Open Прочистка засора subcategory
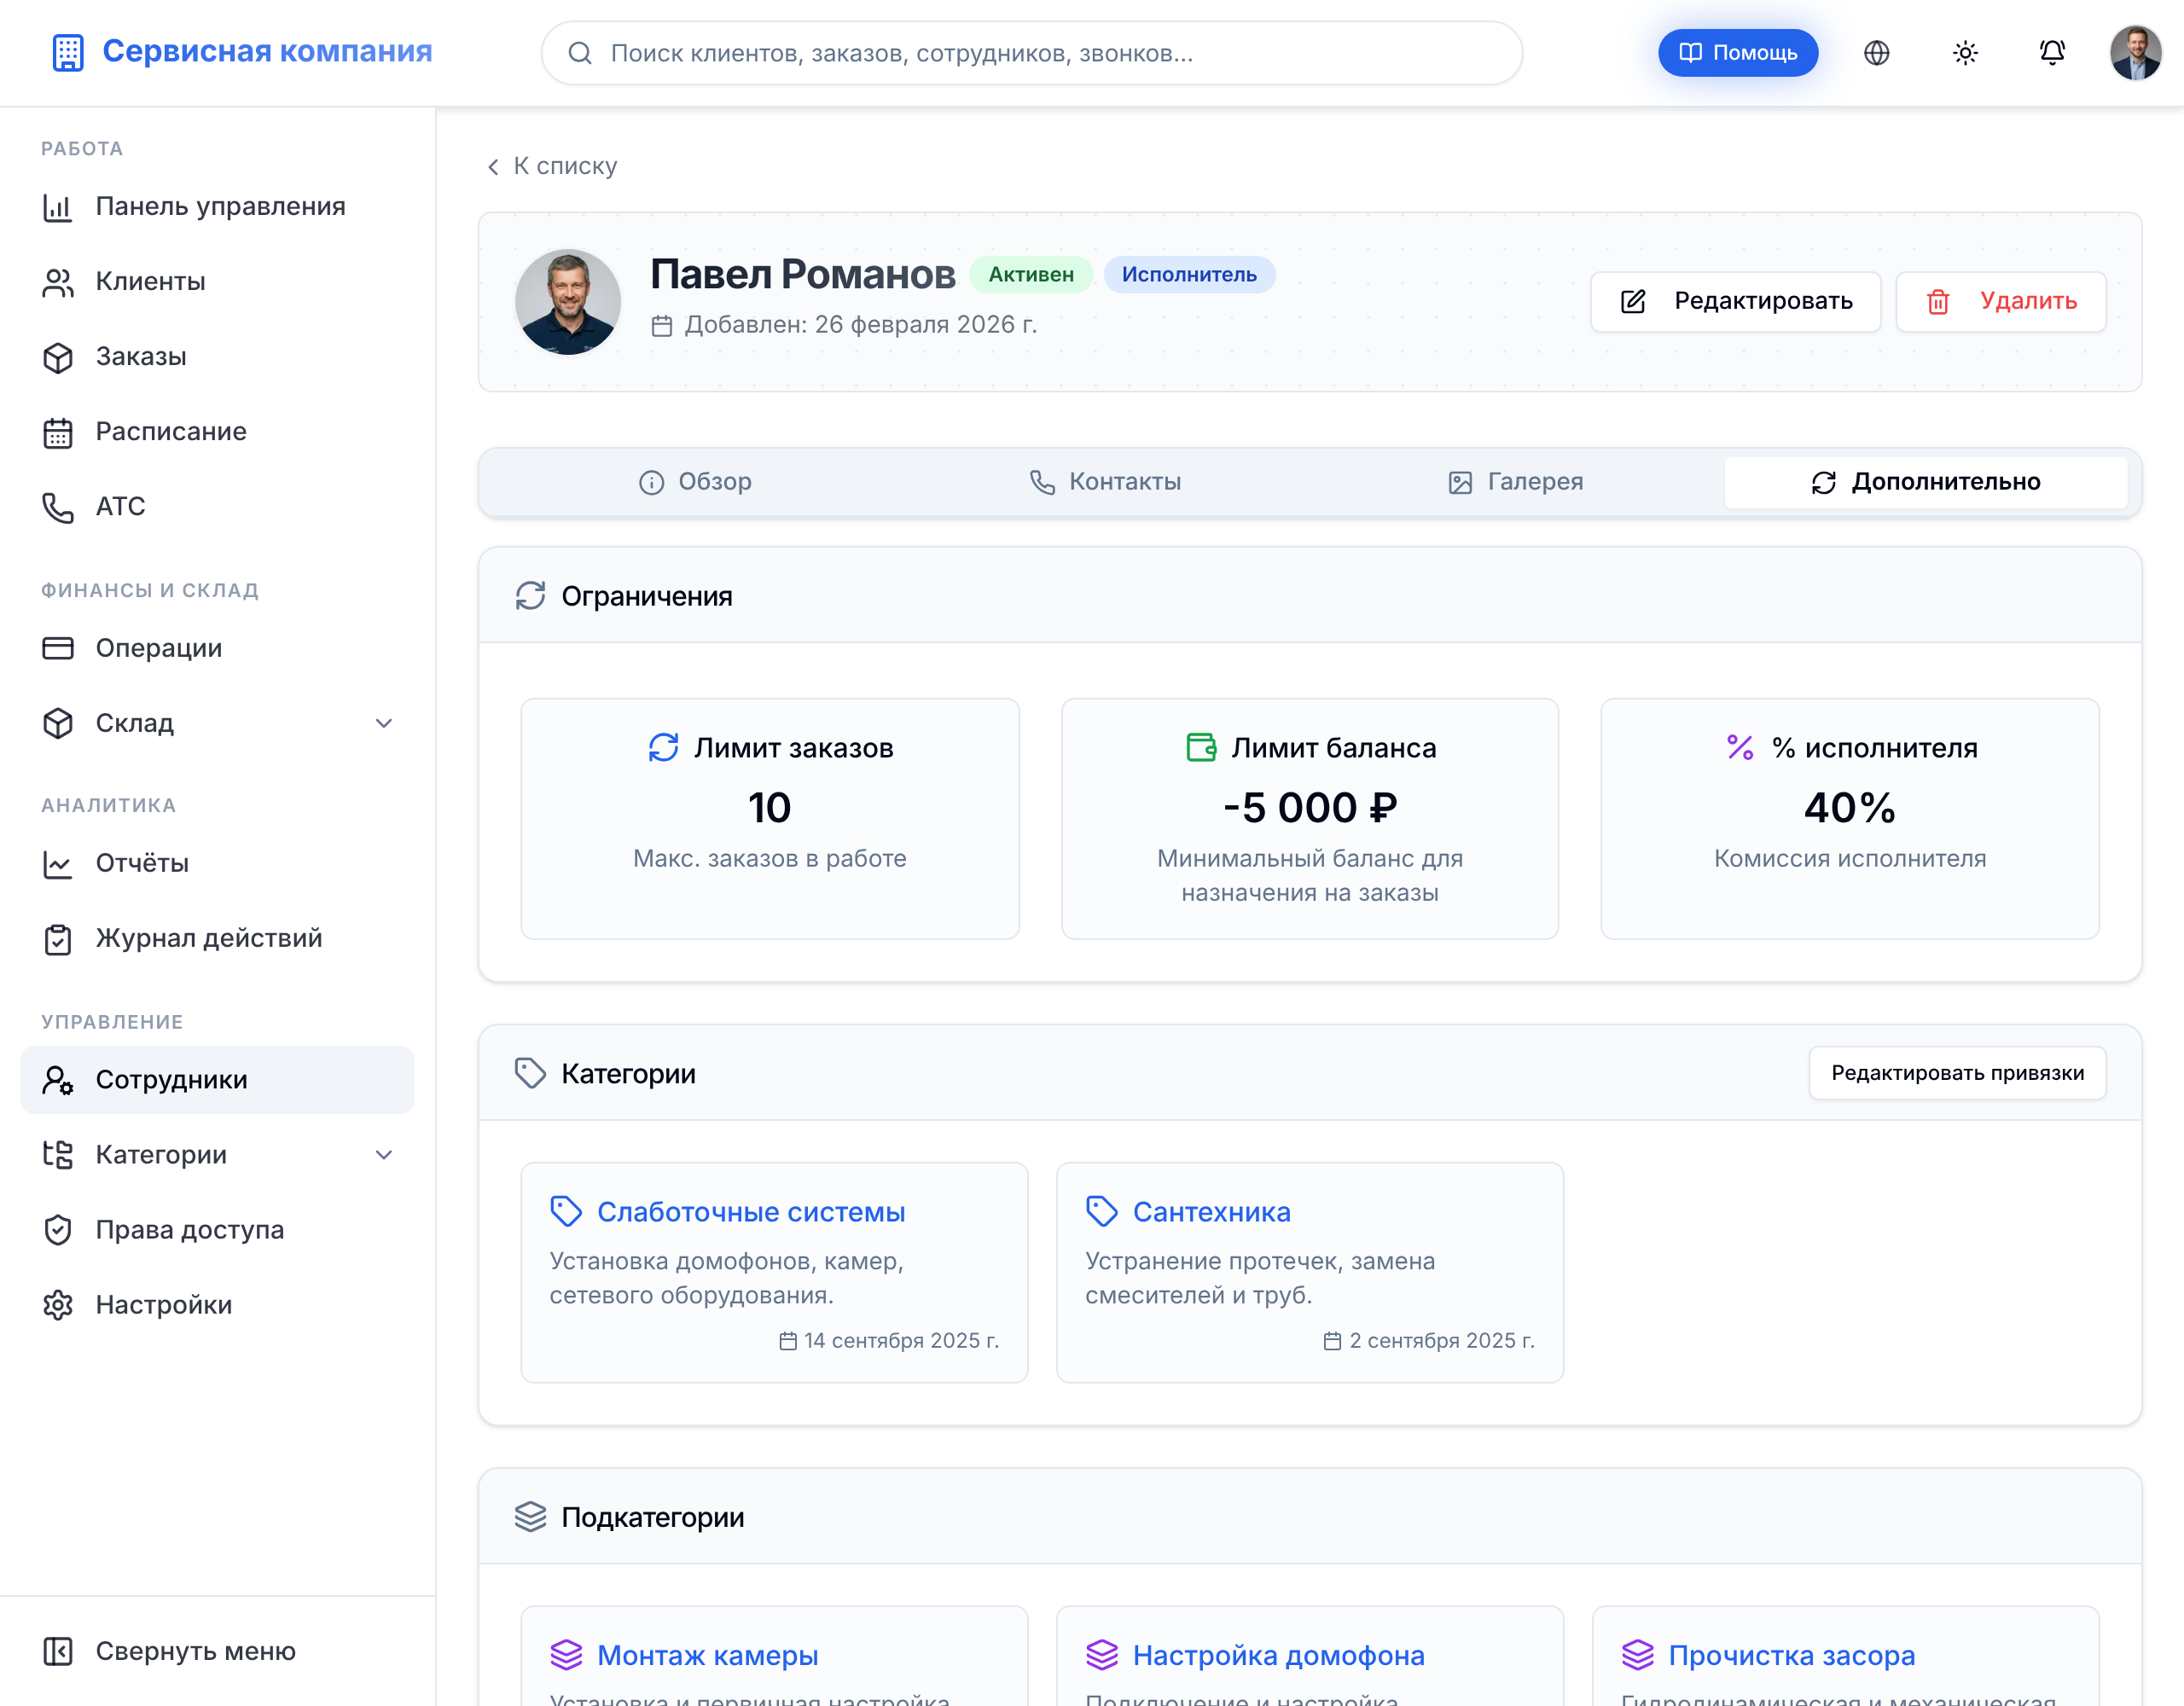Image resolution: width=2184 pixels, height=1706 pixels. (x=1792, y=1656)
